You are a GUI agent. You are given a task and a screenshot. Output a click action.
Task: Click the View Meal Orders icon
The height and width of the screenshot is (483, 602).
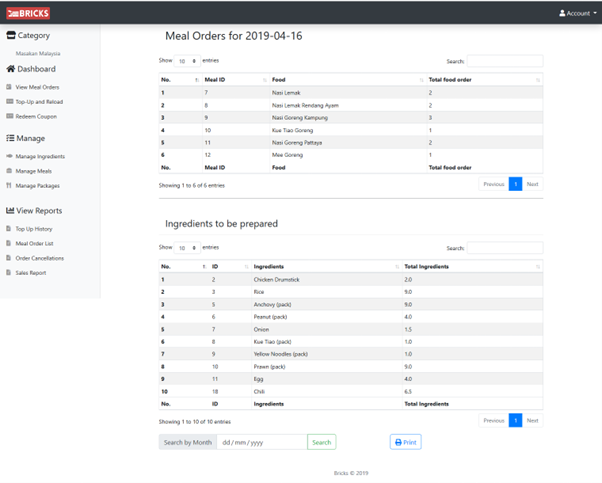click(x=9, y=87)
